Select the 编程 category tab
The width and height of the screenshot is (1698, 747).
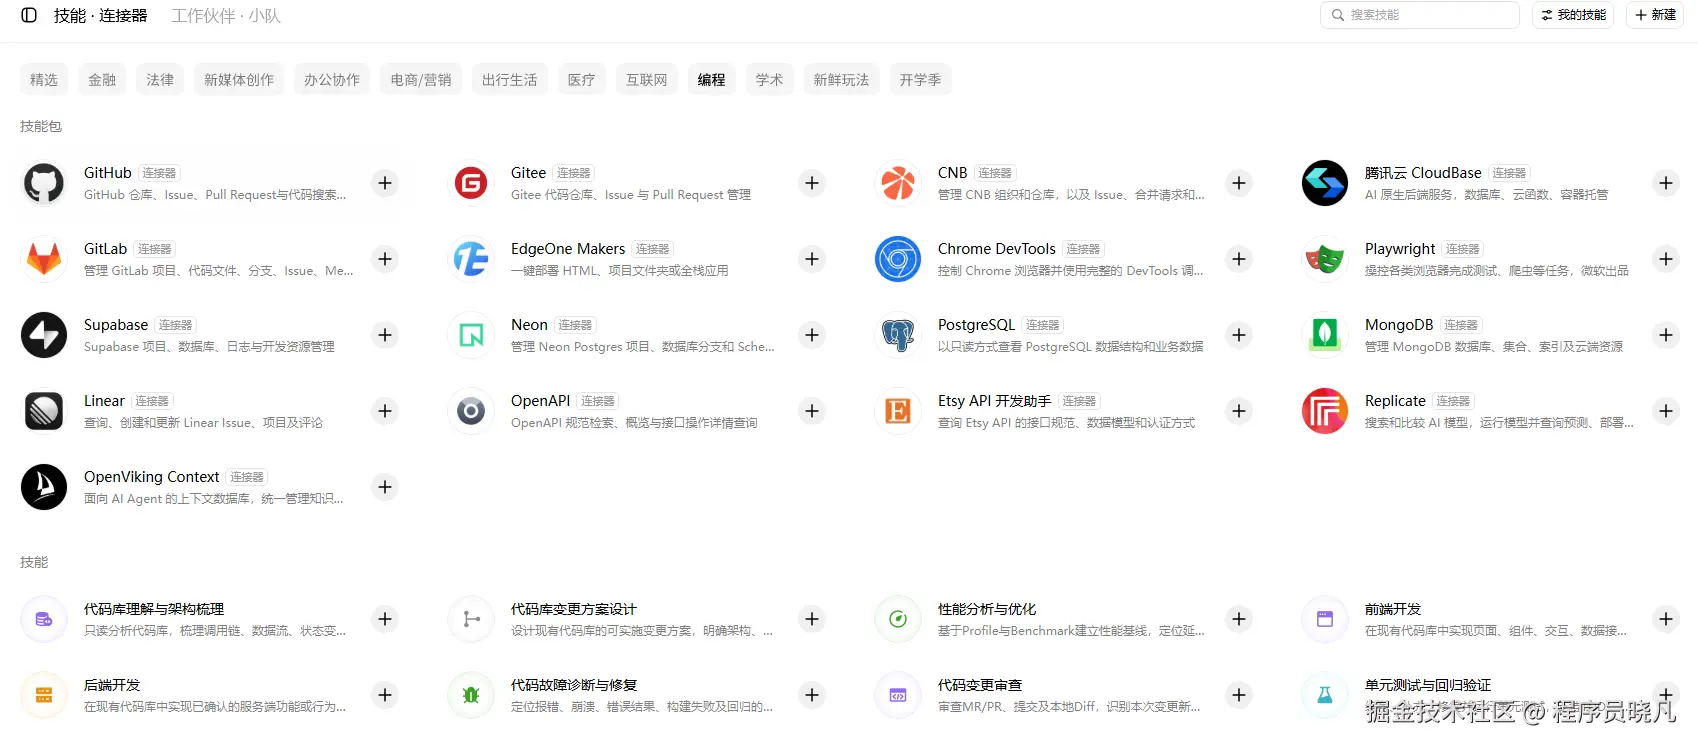pos(712,80)
